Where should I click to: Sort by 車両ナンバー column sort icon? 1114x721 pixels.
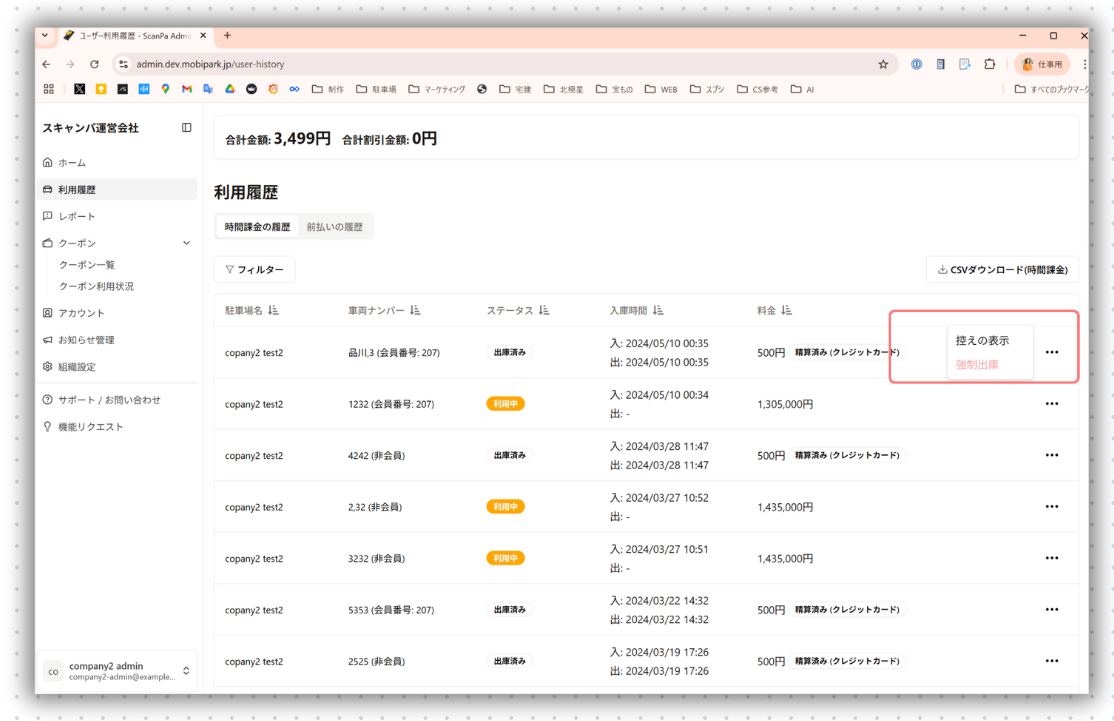415,311
